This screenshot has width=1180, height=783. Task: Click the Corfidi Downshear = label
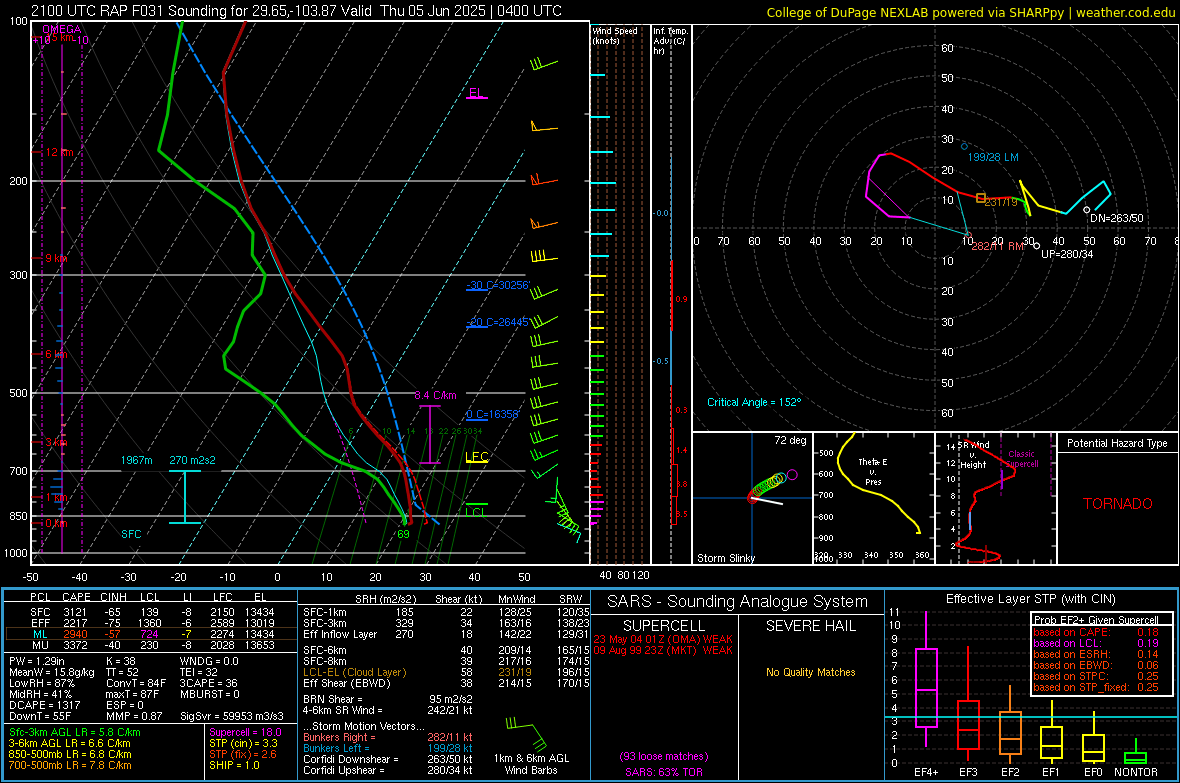[351, 759]
